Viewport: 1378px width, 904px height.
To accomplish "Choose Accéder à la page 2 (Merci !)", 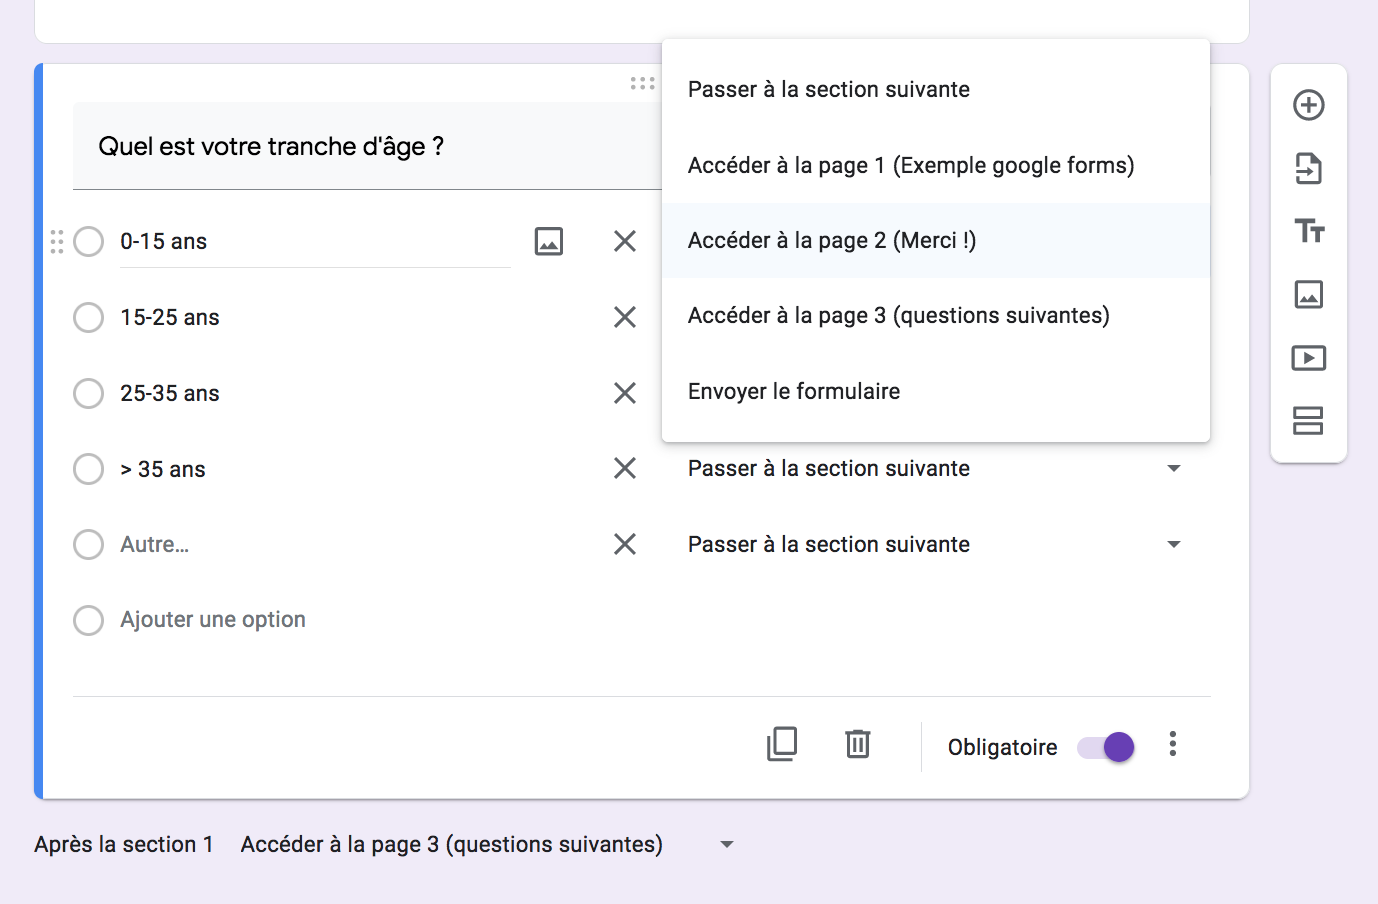I will click(x=936, y=240).
